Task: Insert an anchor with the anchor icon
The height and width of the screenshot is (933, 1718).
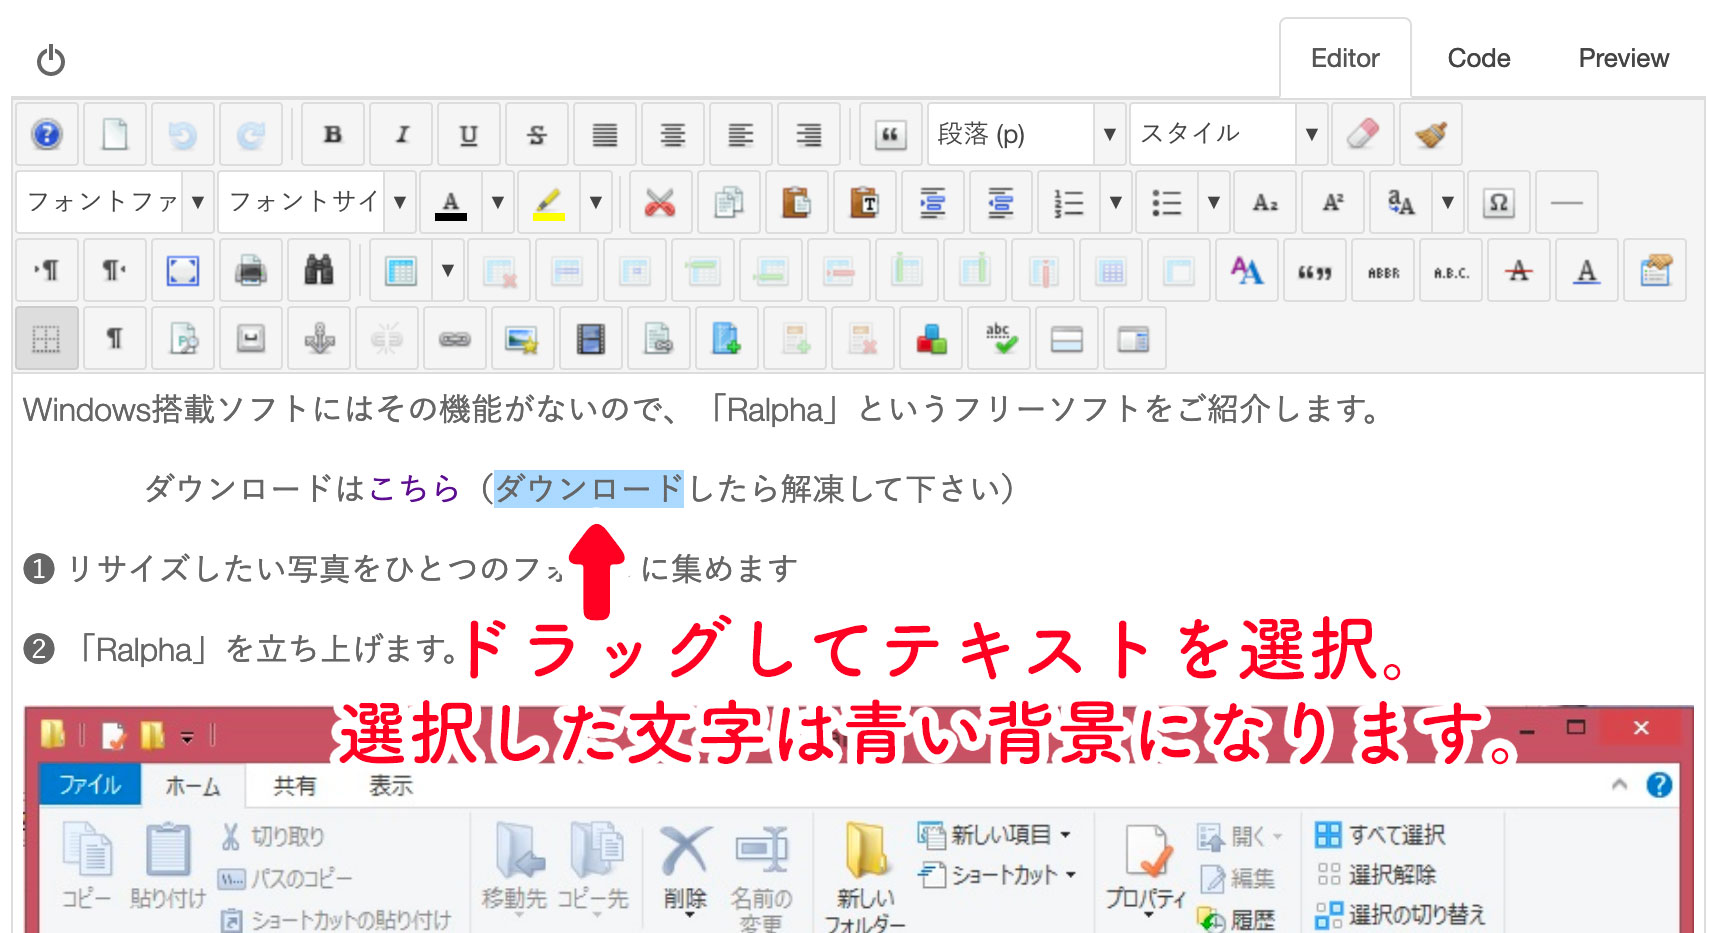Action: pyautogui.click(x=319, y=340)
